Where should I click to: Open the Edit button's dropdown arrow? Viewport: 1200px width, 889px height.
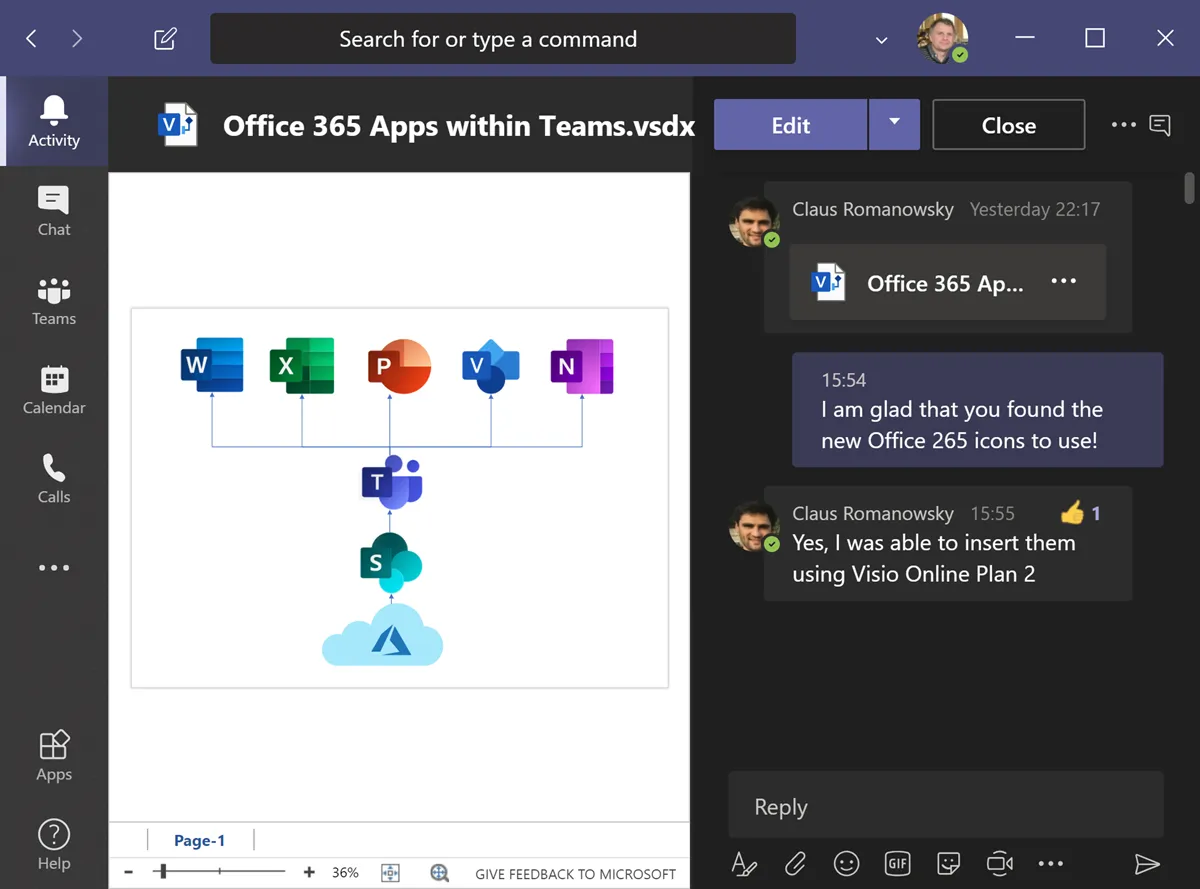(x=895, y=124)
